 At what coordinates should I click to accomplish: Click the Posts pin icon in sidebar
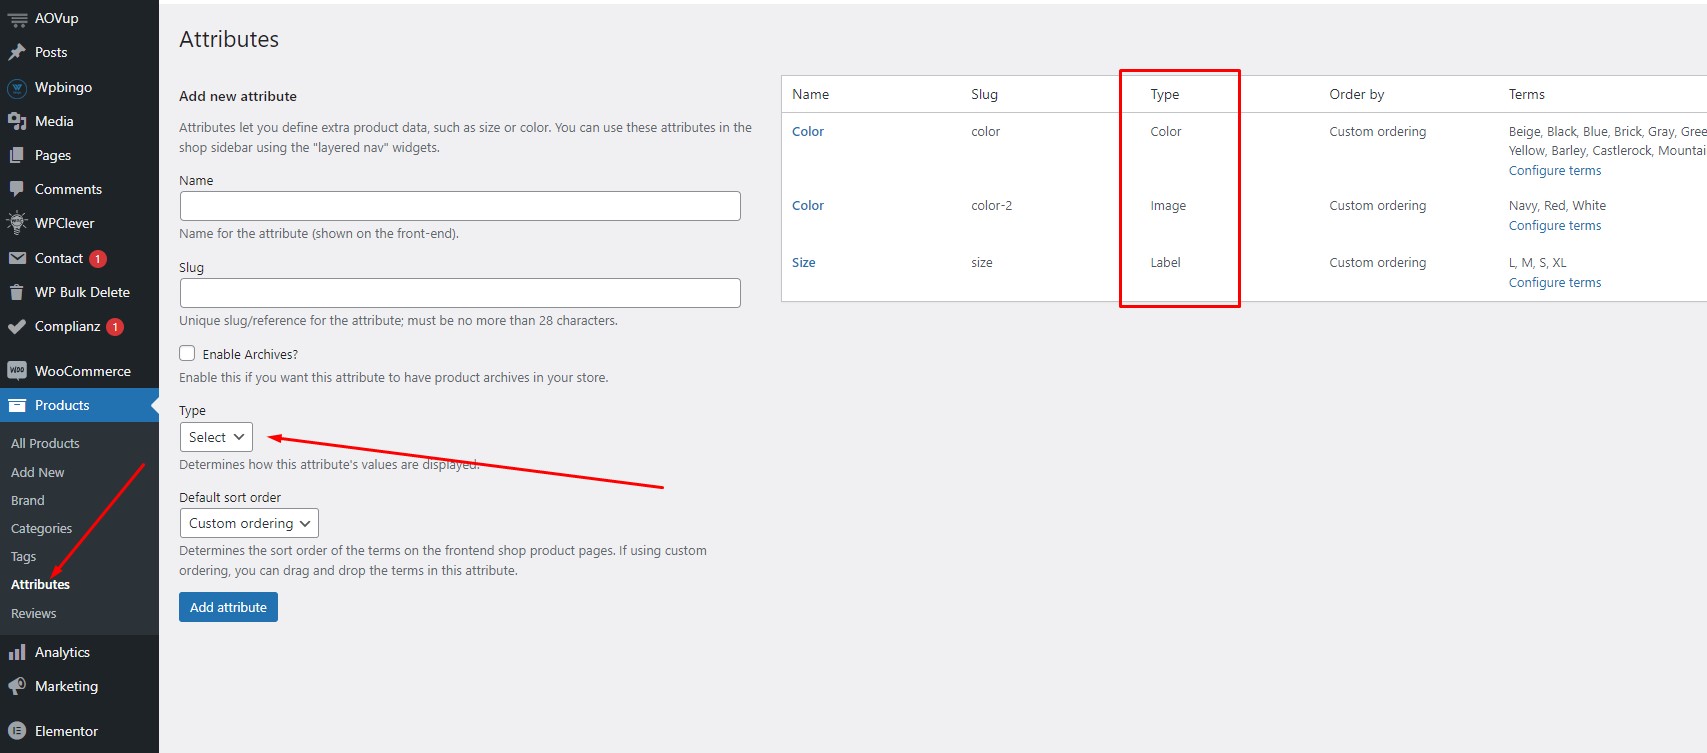click(17, 52)
